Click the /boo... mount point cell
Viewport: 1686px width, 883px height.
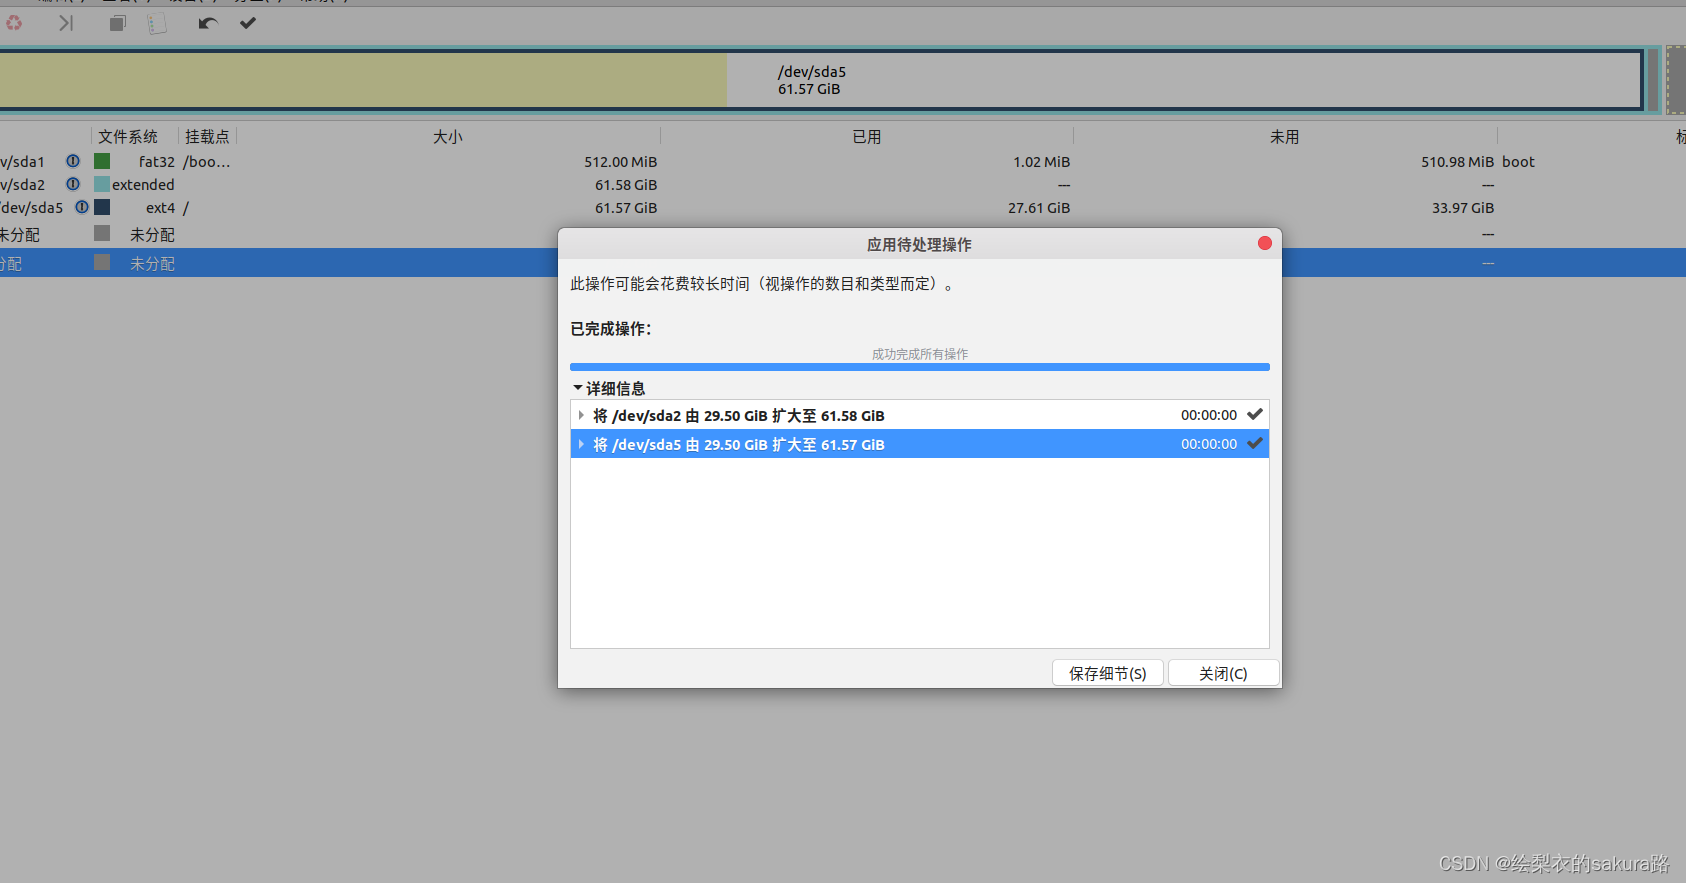tap(207, 162)
